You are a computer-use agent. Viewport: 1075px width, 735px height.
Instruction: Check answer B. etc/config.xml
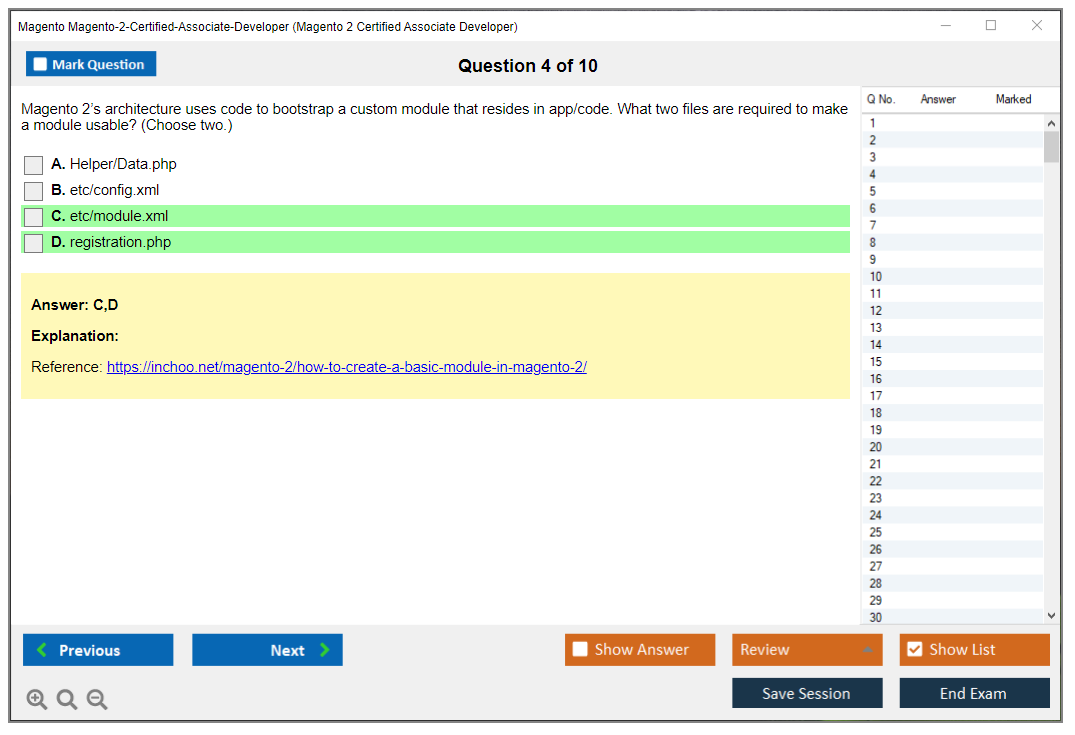click(x=34, y=191)
